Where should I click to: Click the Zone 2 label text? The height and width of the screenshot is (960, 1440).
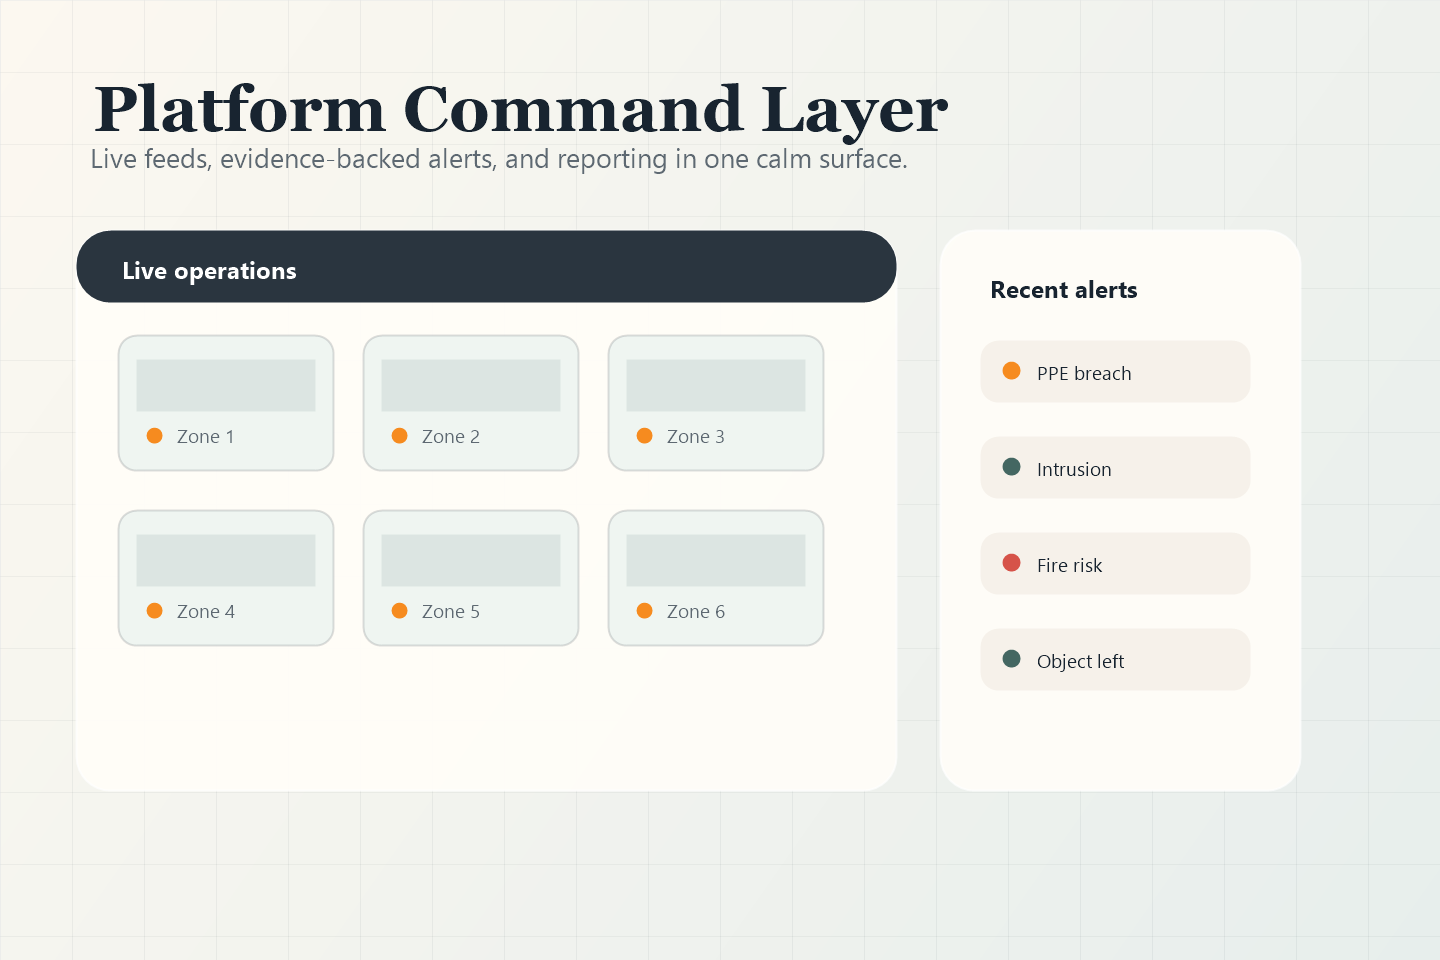click(x=451, y=437)
